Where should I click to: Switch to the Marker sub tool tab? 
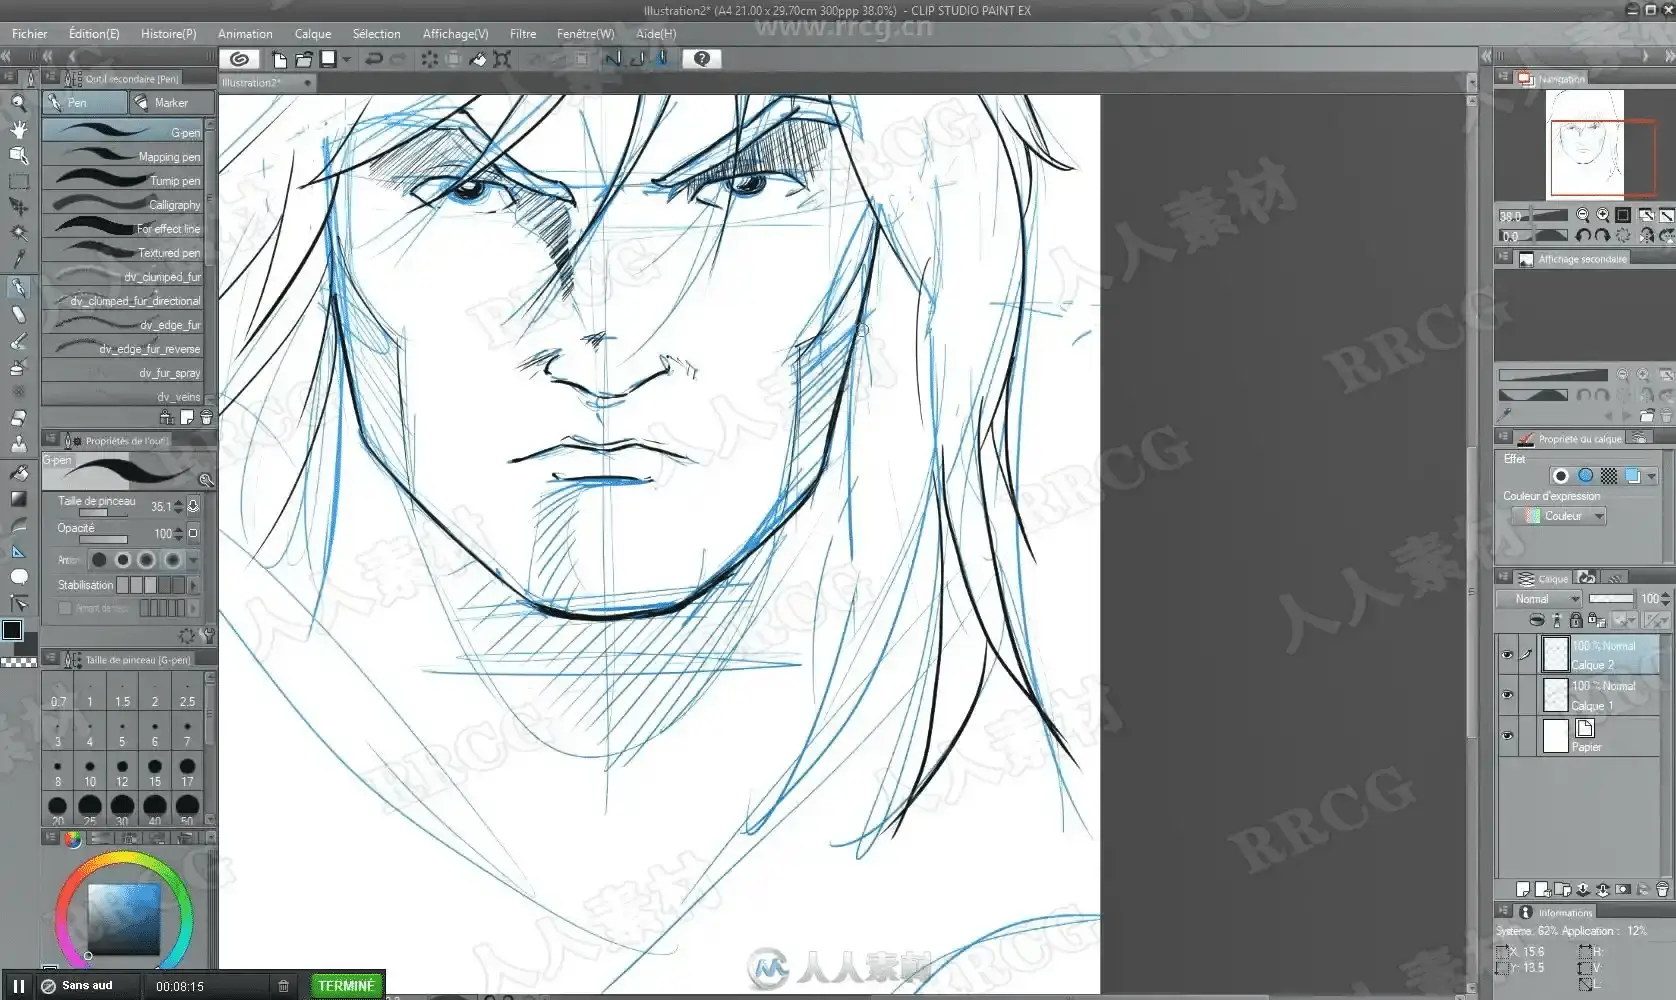pos(172,102)
